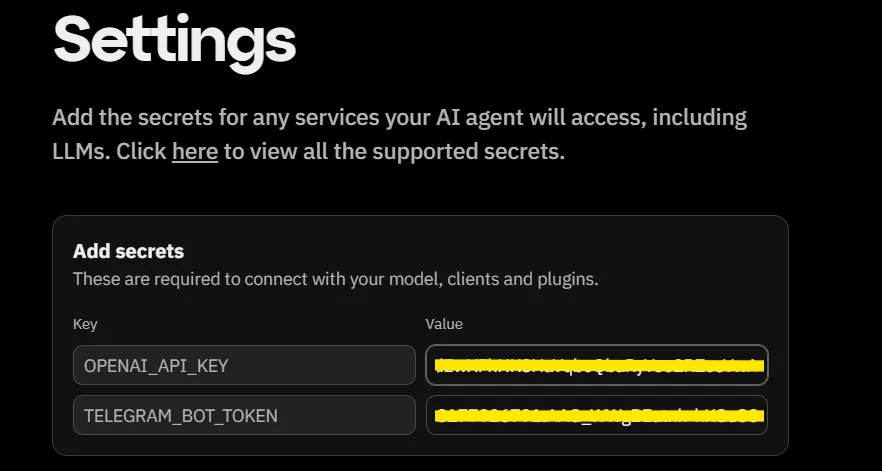Click the "Add secrets" card title
The height and width of the screenshot is (471, 882).
[128, 251]
